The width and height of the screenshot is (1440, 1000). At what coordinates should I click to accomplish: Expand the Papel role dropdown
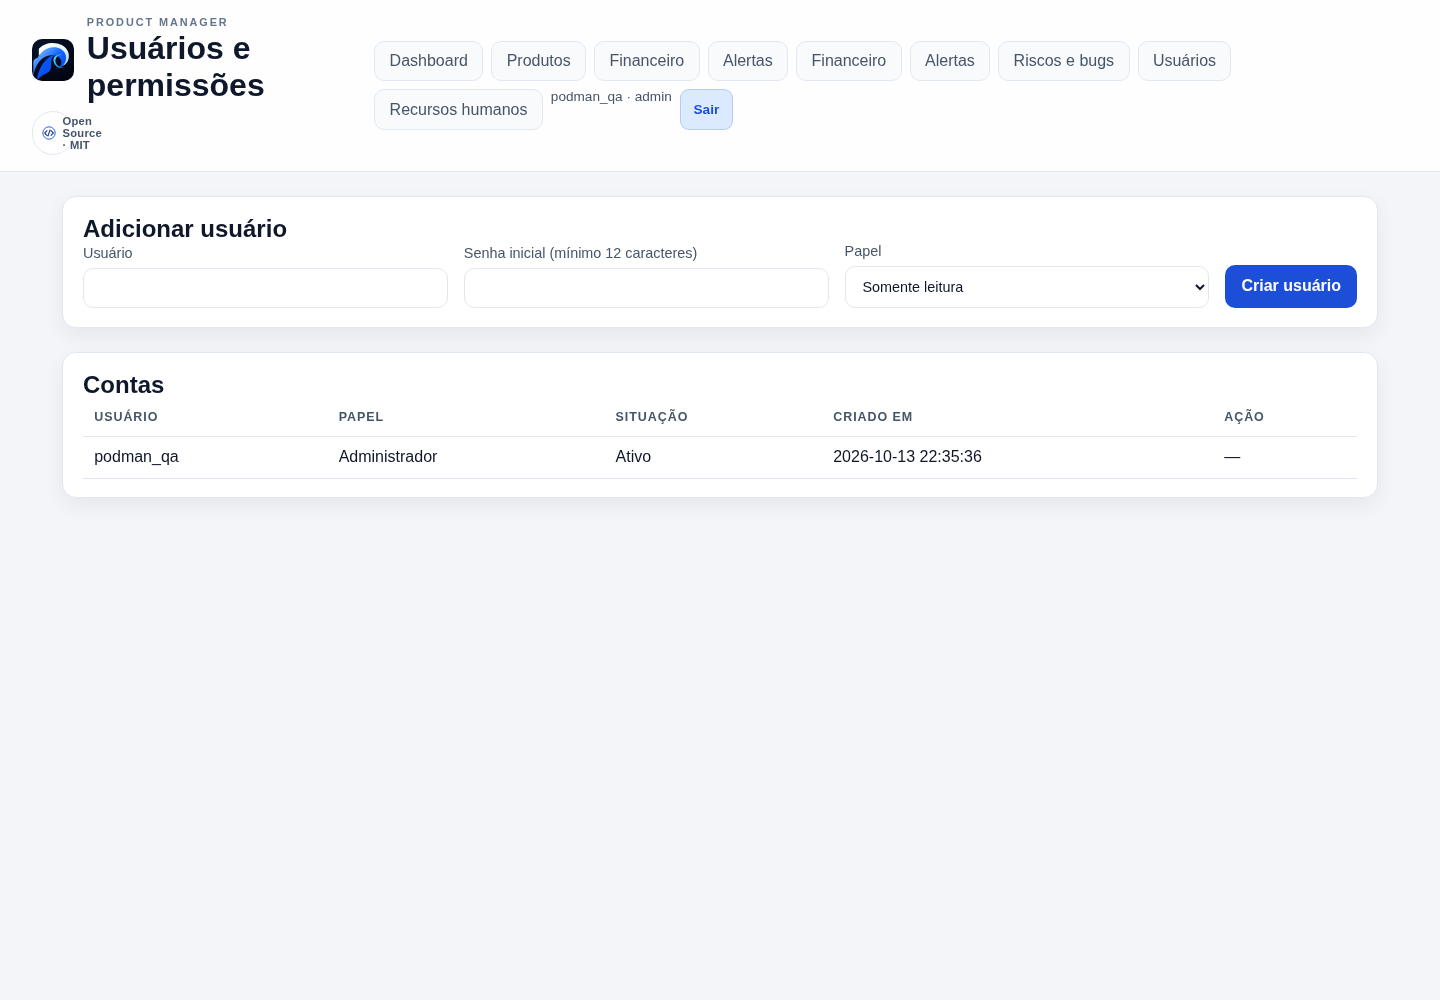point(1027,287)
